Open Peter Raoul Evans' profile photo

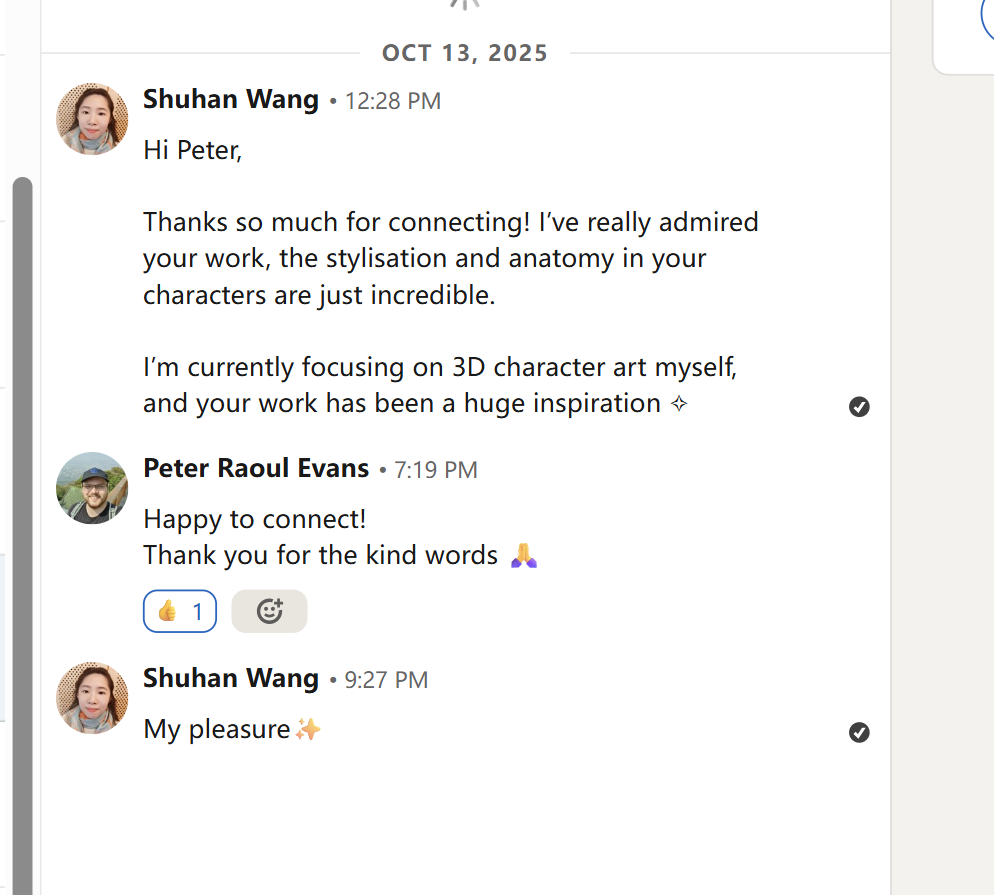pyautogui.click(x=92, y=488)
